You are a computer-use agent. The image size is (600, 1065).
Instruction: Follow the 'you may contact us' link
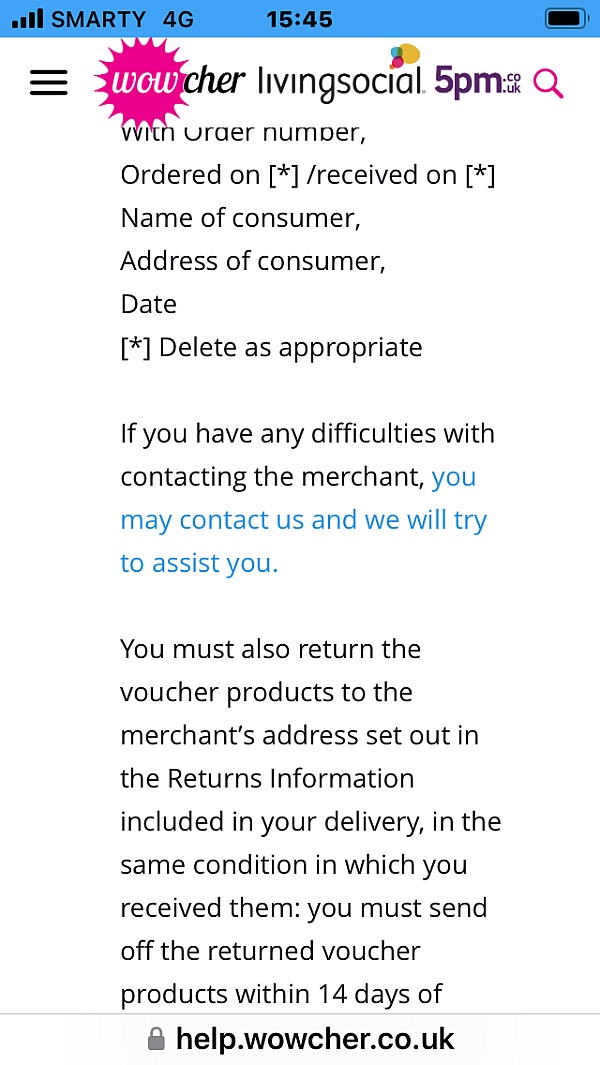coord(304,520)
